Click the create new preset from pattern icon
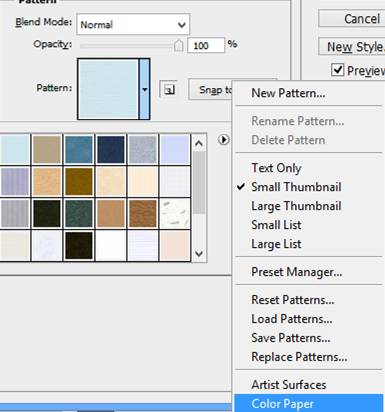 point(169,89)
